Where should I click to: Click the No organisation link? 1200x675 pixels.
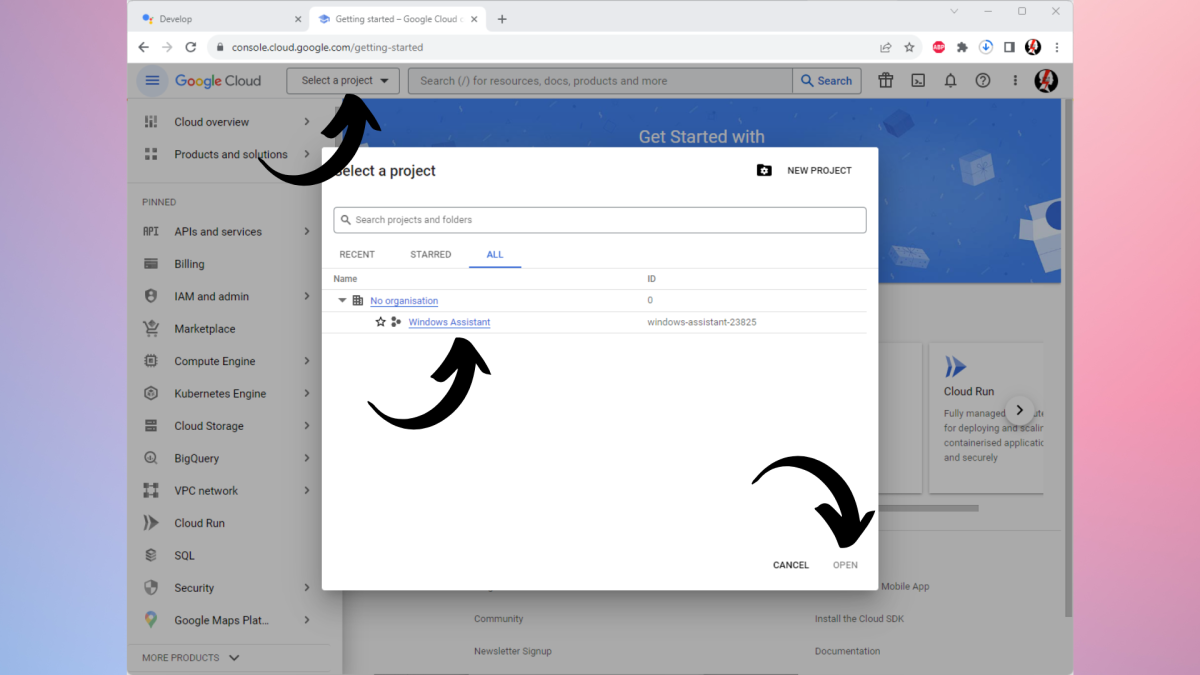click(x=404, y=300)
